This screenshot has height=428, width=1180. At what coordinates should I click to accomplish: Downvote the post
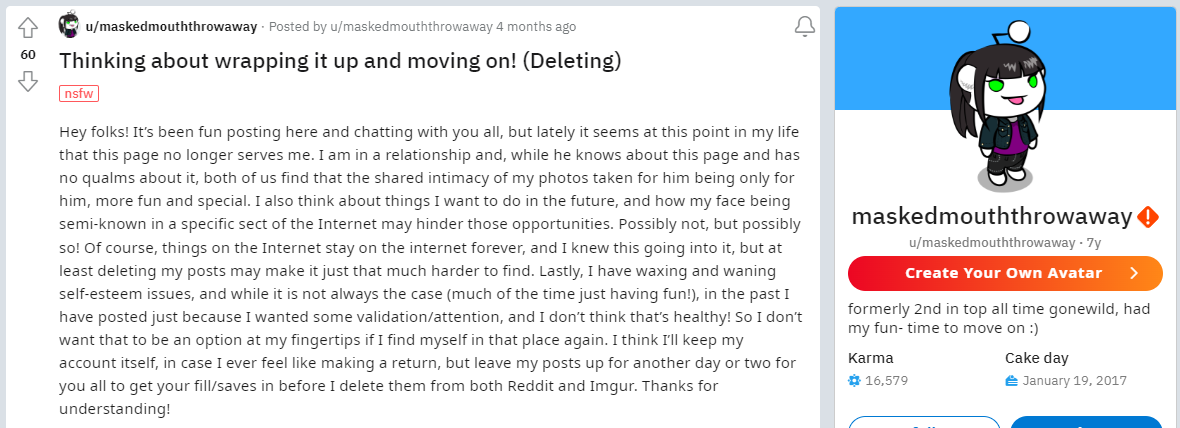pos(28,80)
